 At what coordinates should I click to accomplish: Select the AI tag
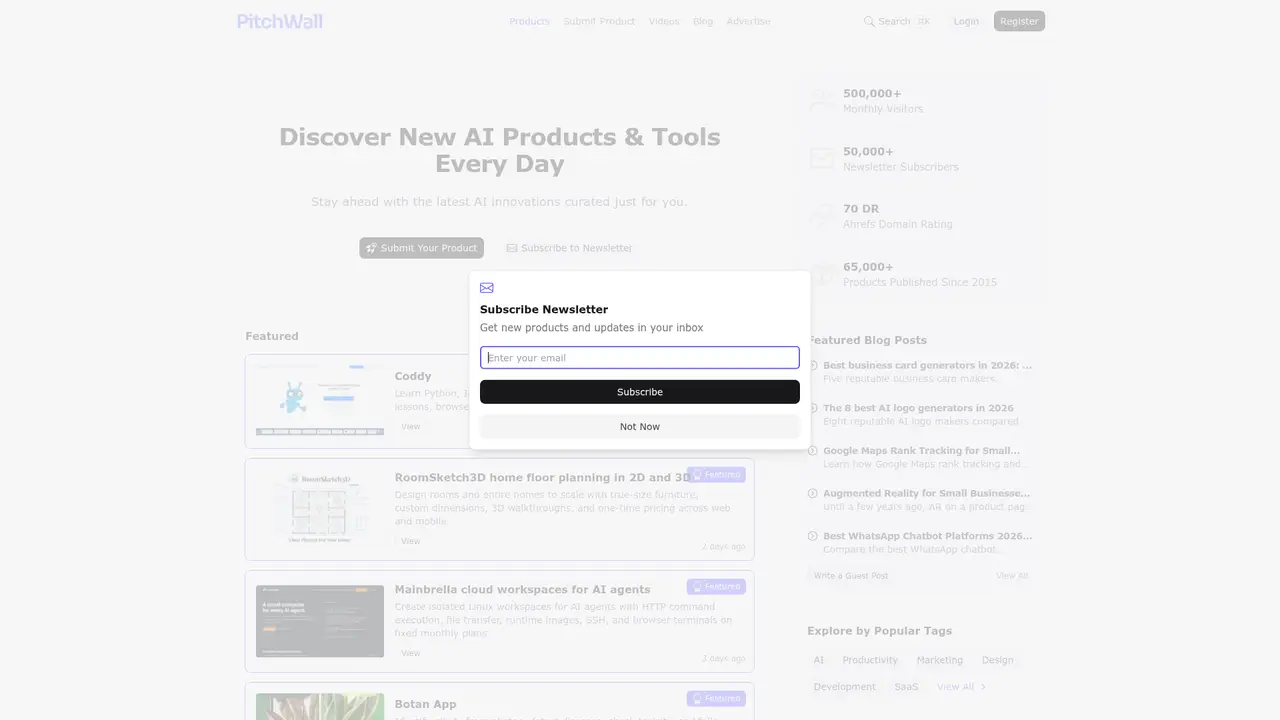[819, 660]
